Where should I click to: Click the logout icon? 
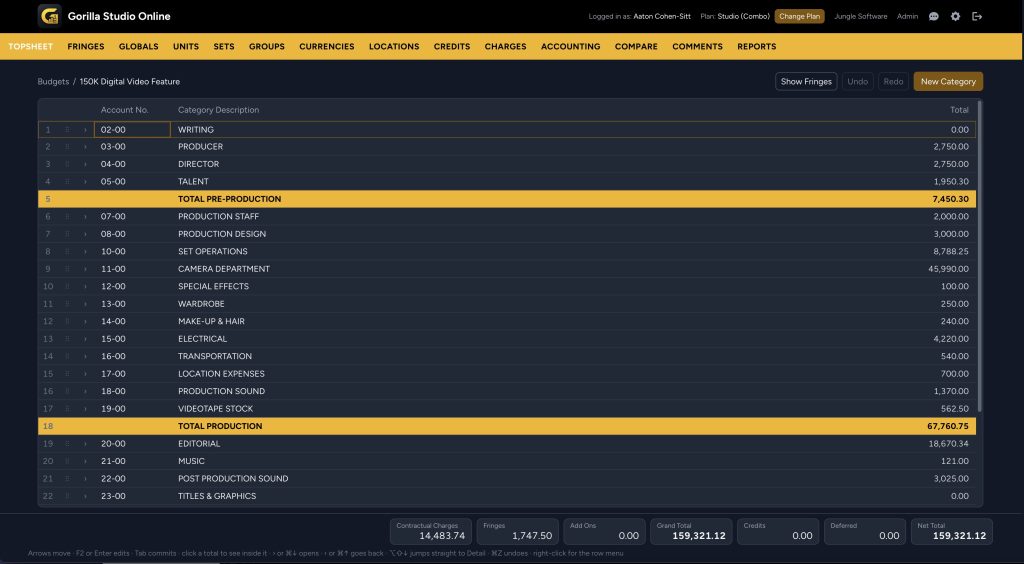tap(977, 16)
